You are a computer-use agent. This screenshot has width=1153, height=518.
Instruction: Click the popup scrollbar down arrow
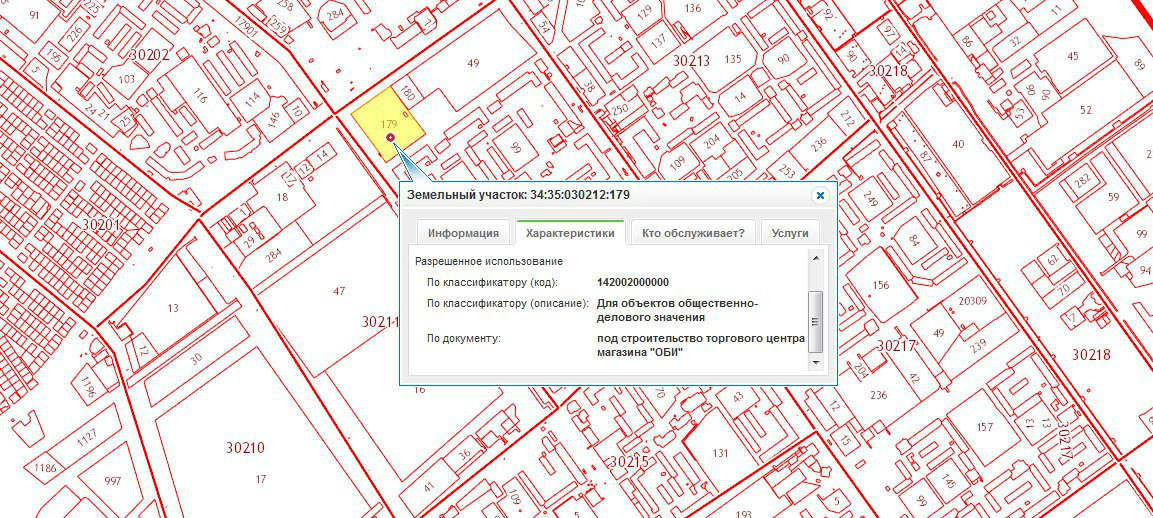coord(816,367)
